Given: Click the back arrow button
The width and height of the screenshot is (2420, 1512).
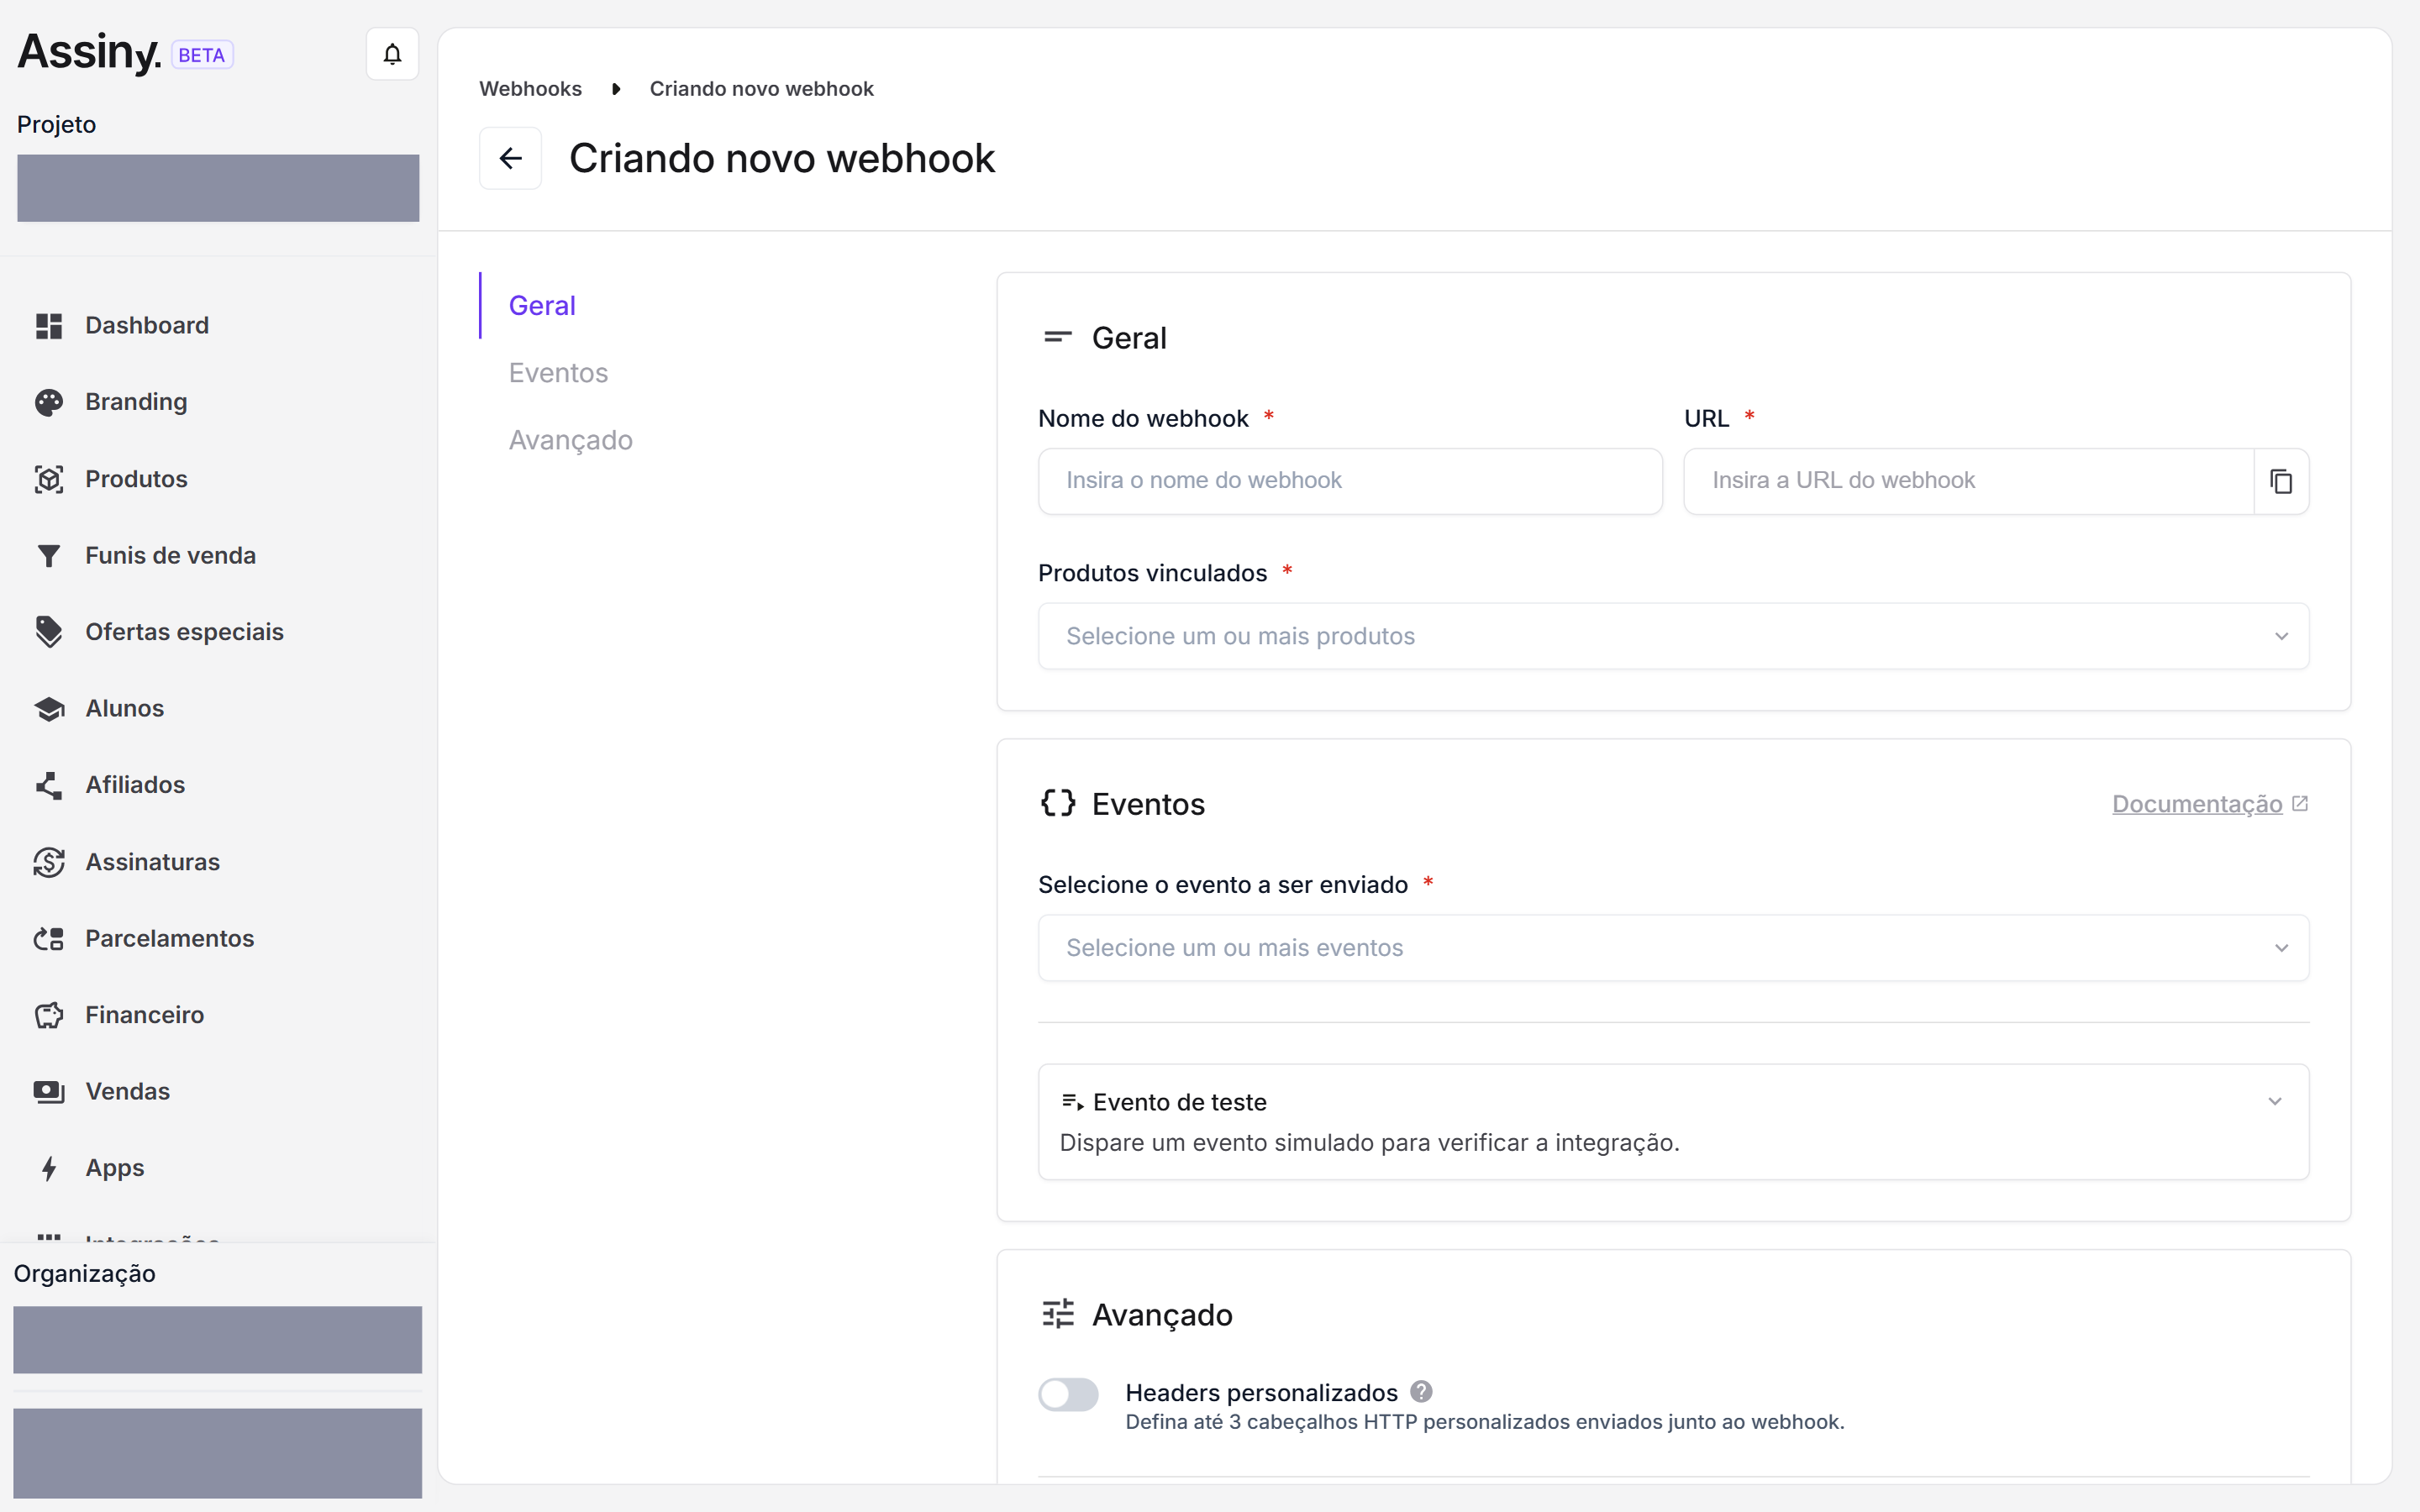Looking at the screenshot, I should pyautogui.click(x=510, y=158).
